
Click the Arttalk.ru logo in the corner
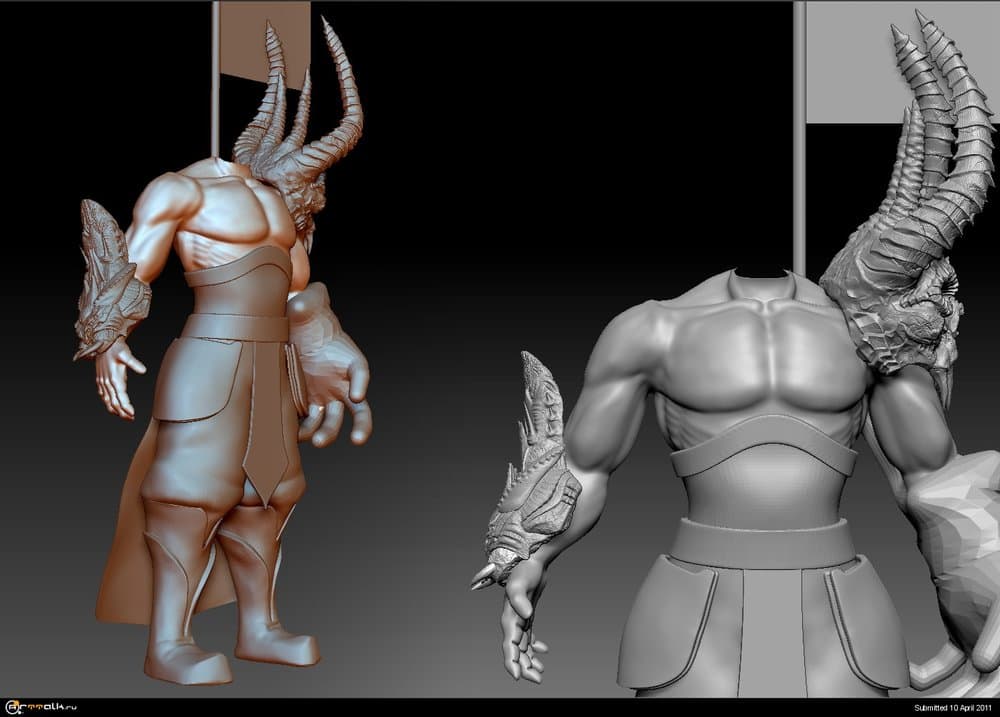tap(43, 707)
